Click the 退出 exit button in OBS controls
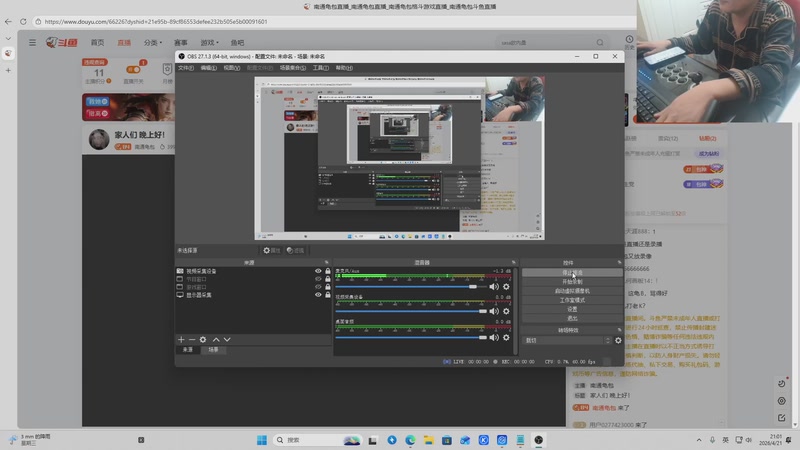Screen dimensions: 800x450 click(x=572, y=318)
